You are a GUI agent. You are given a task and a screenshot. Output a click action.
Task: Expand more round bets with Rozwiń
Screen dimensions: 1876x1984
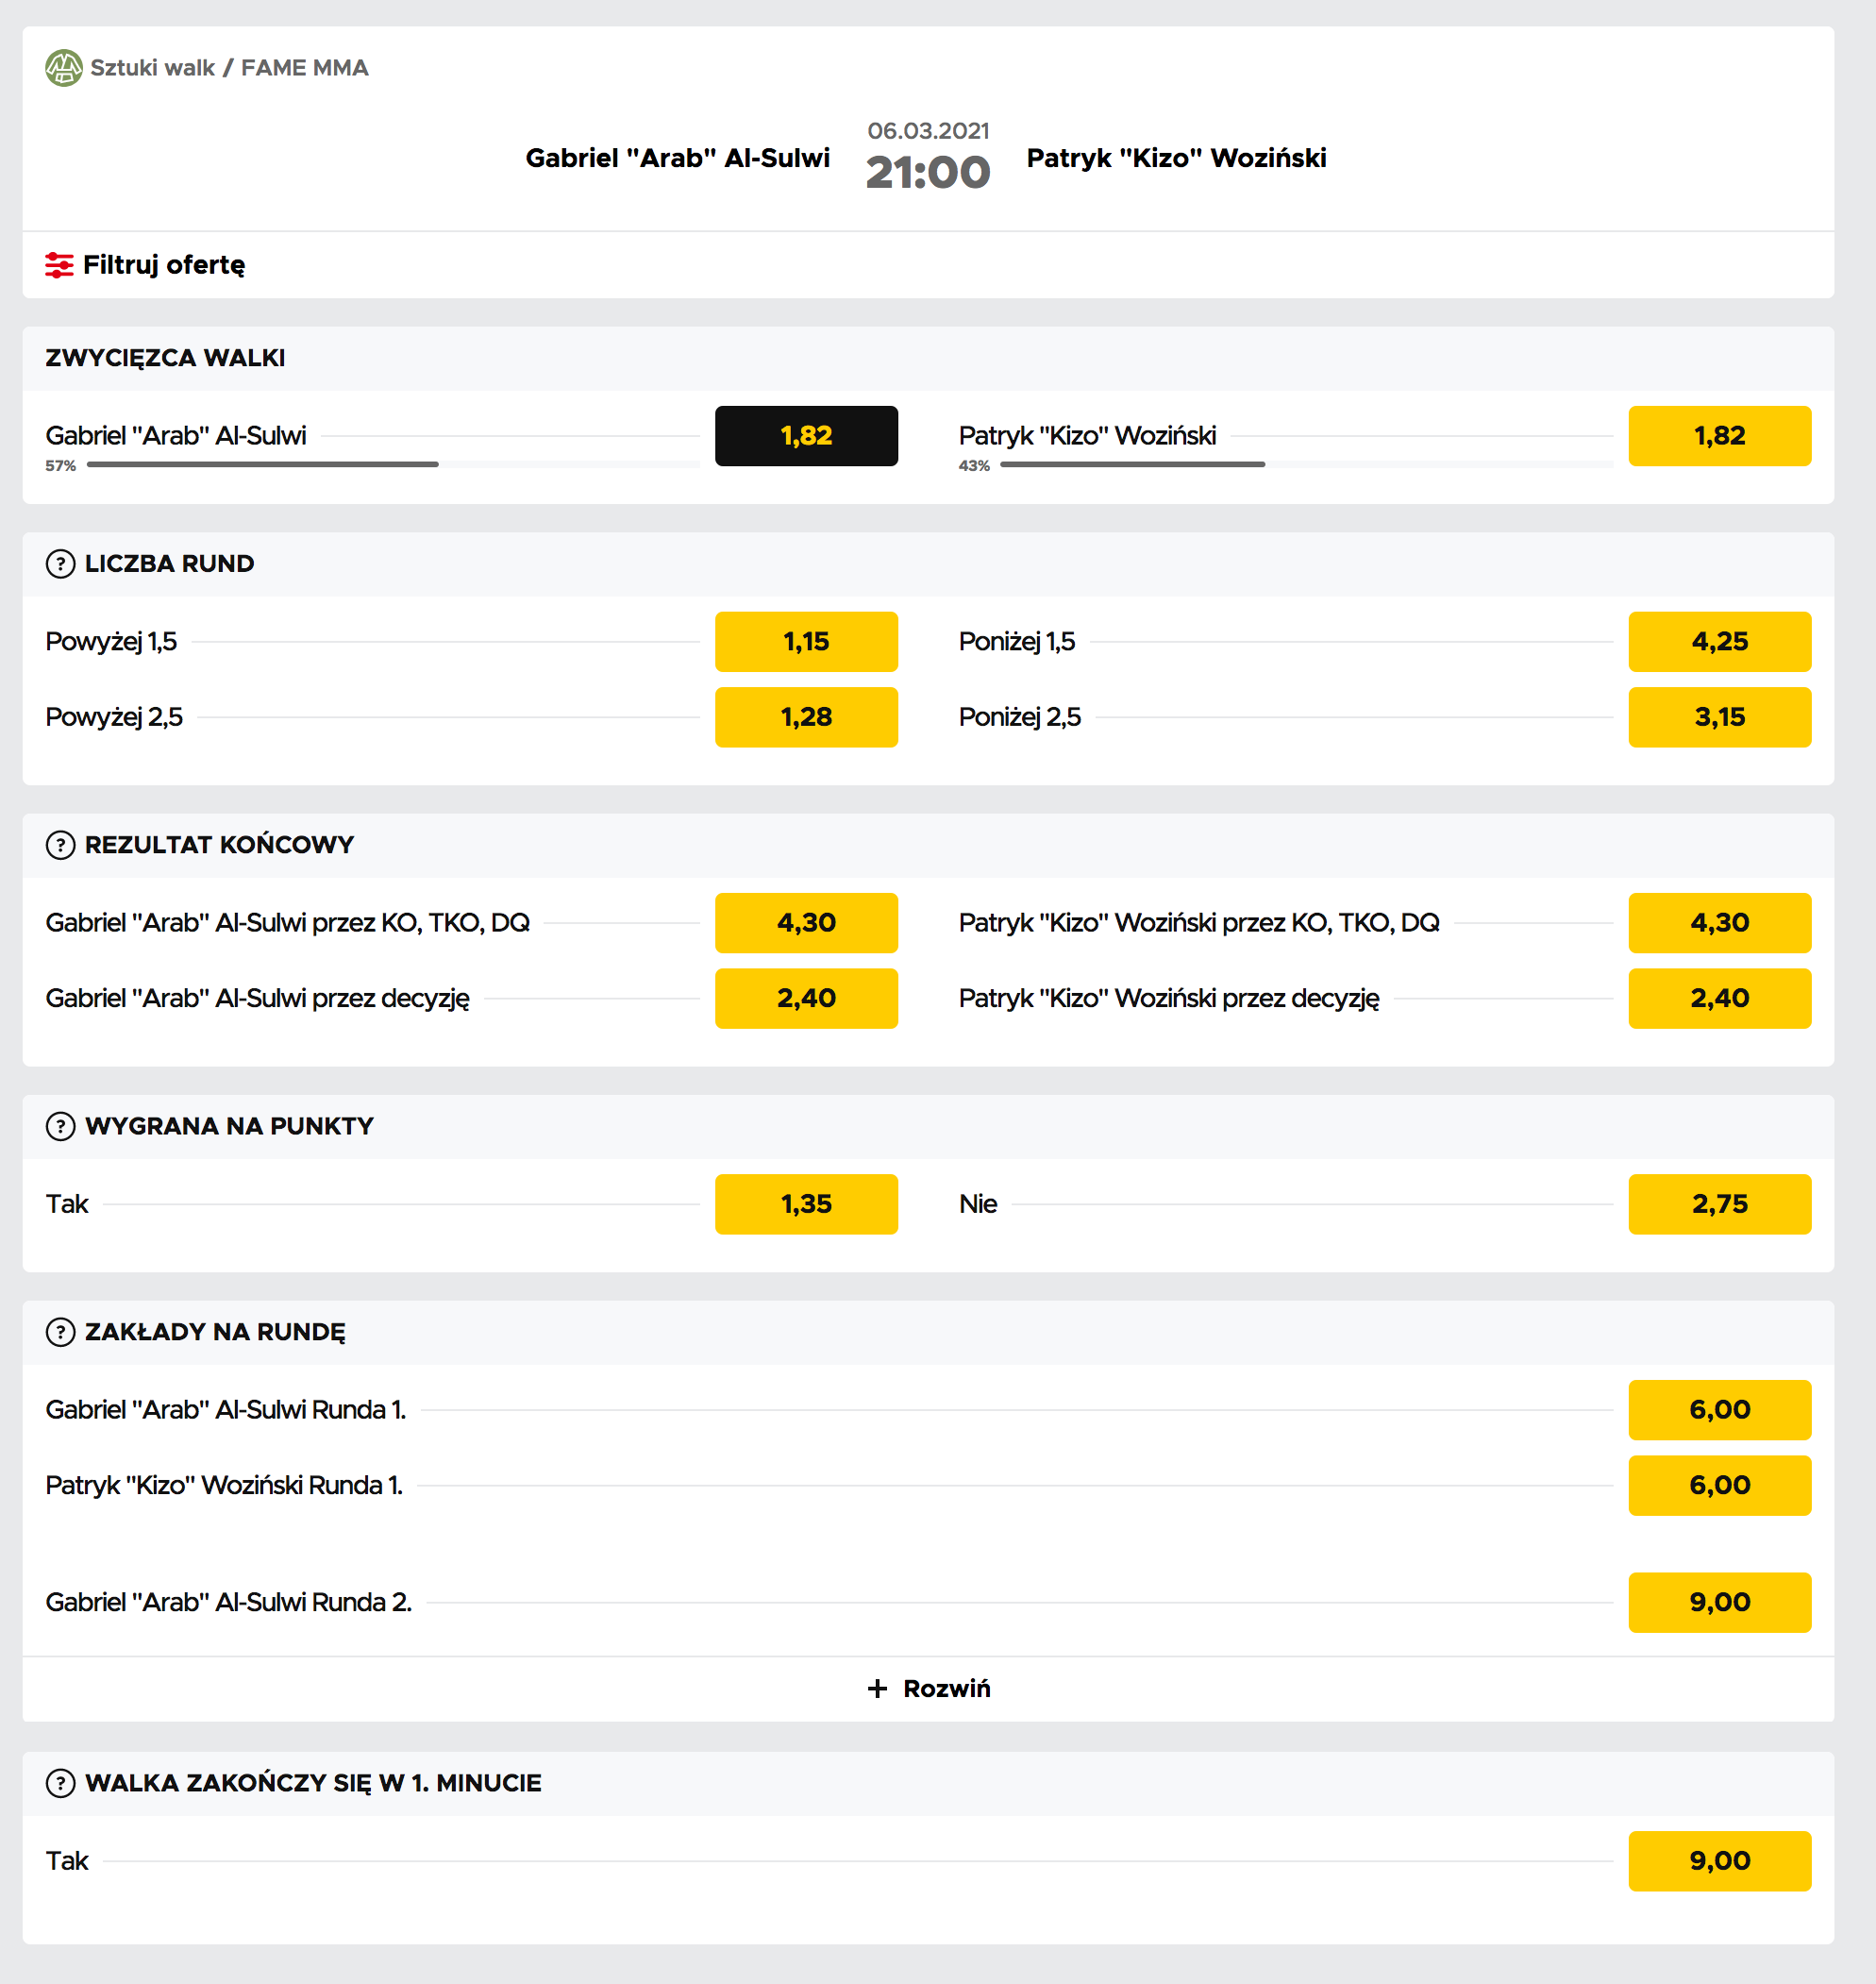pyautogui.click(x=928, y=1688)
